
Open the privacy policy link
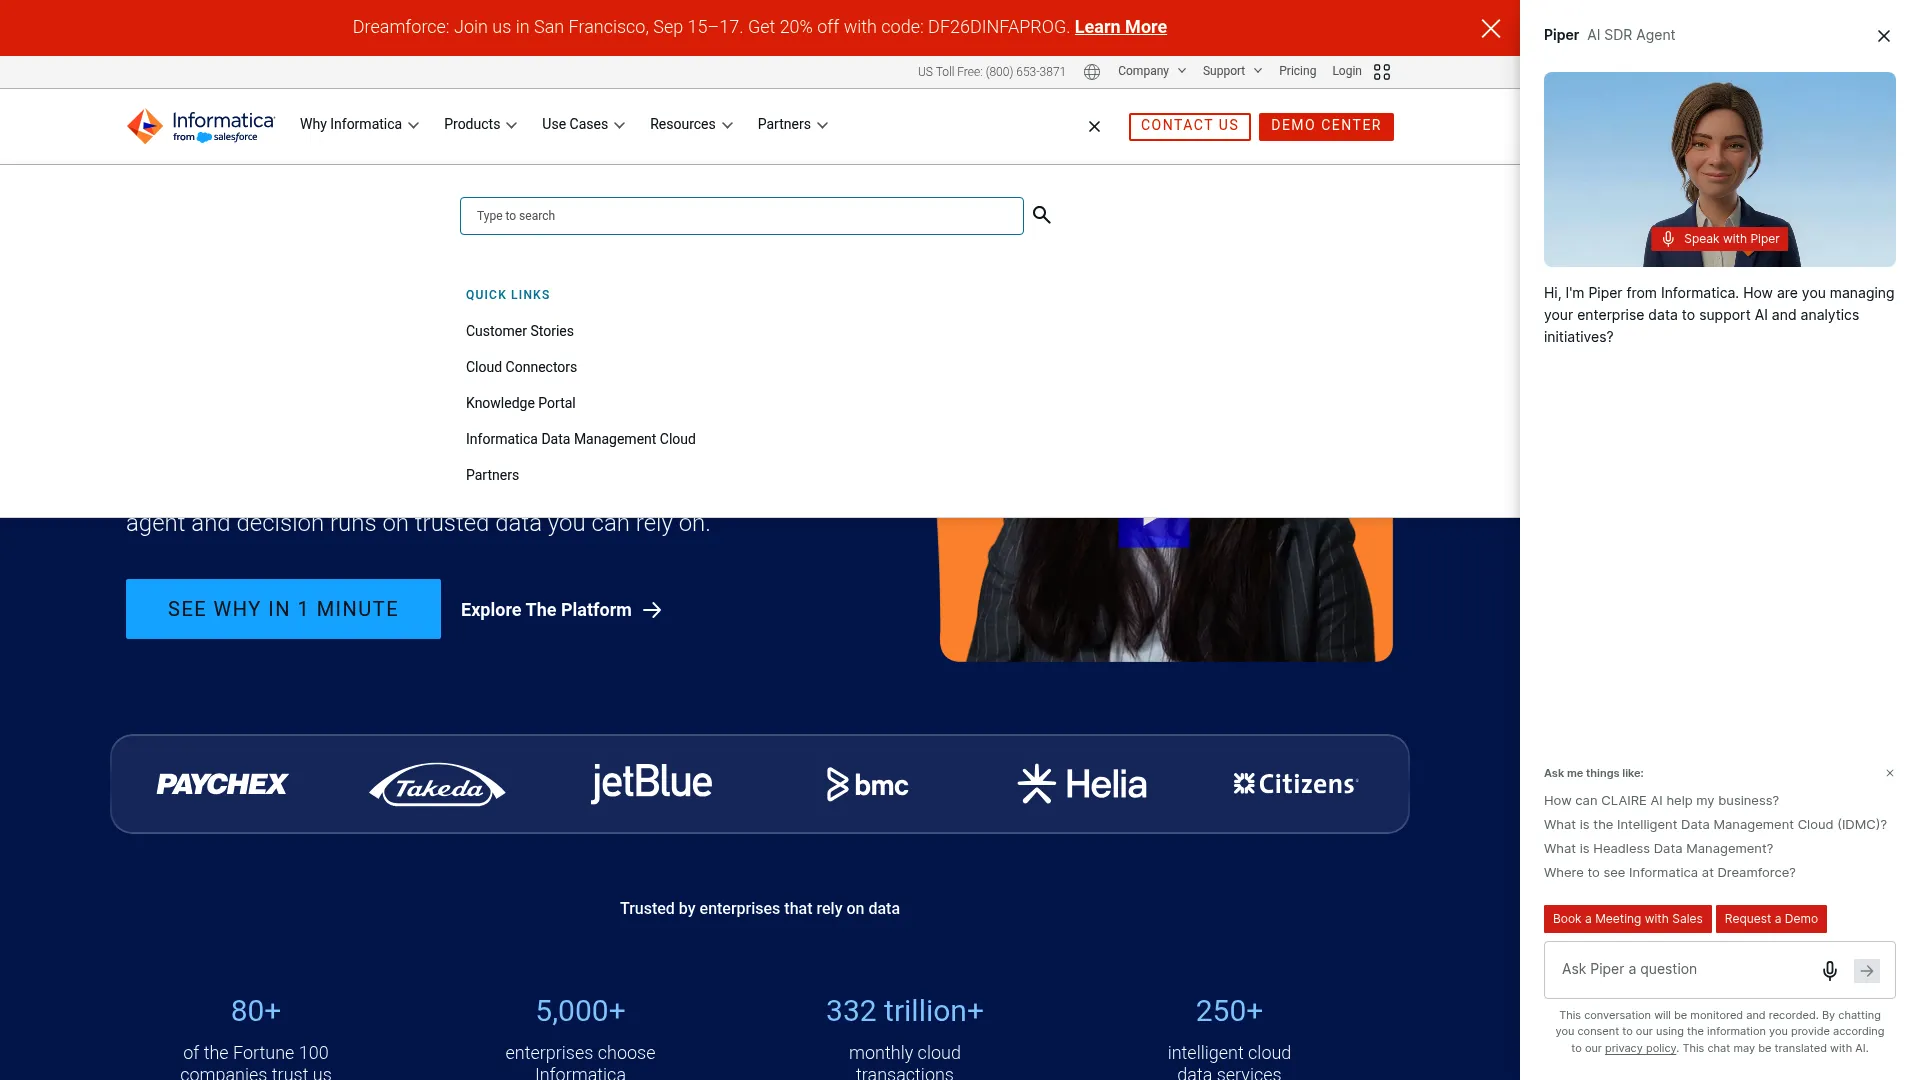point(1640,1048)
